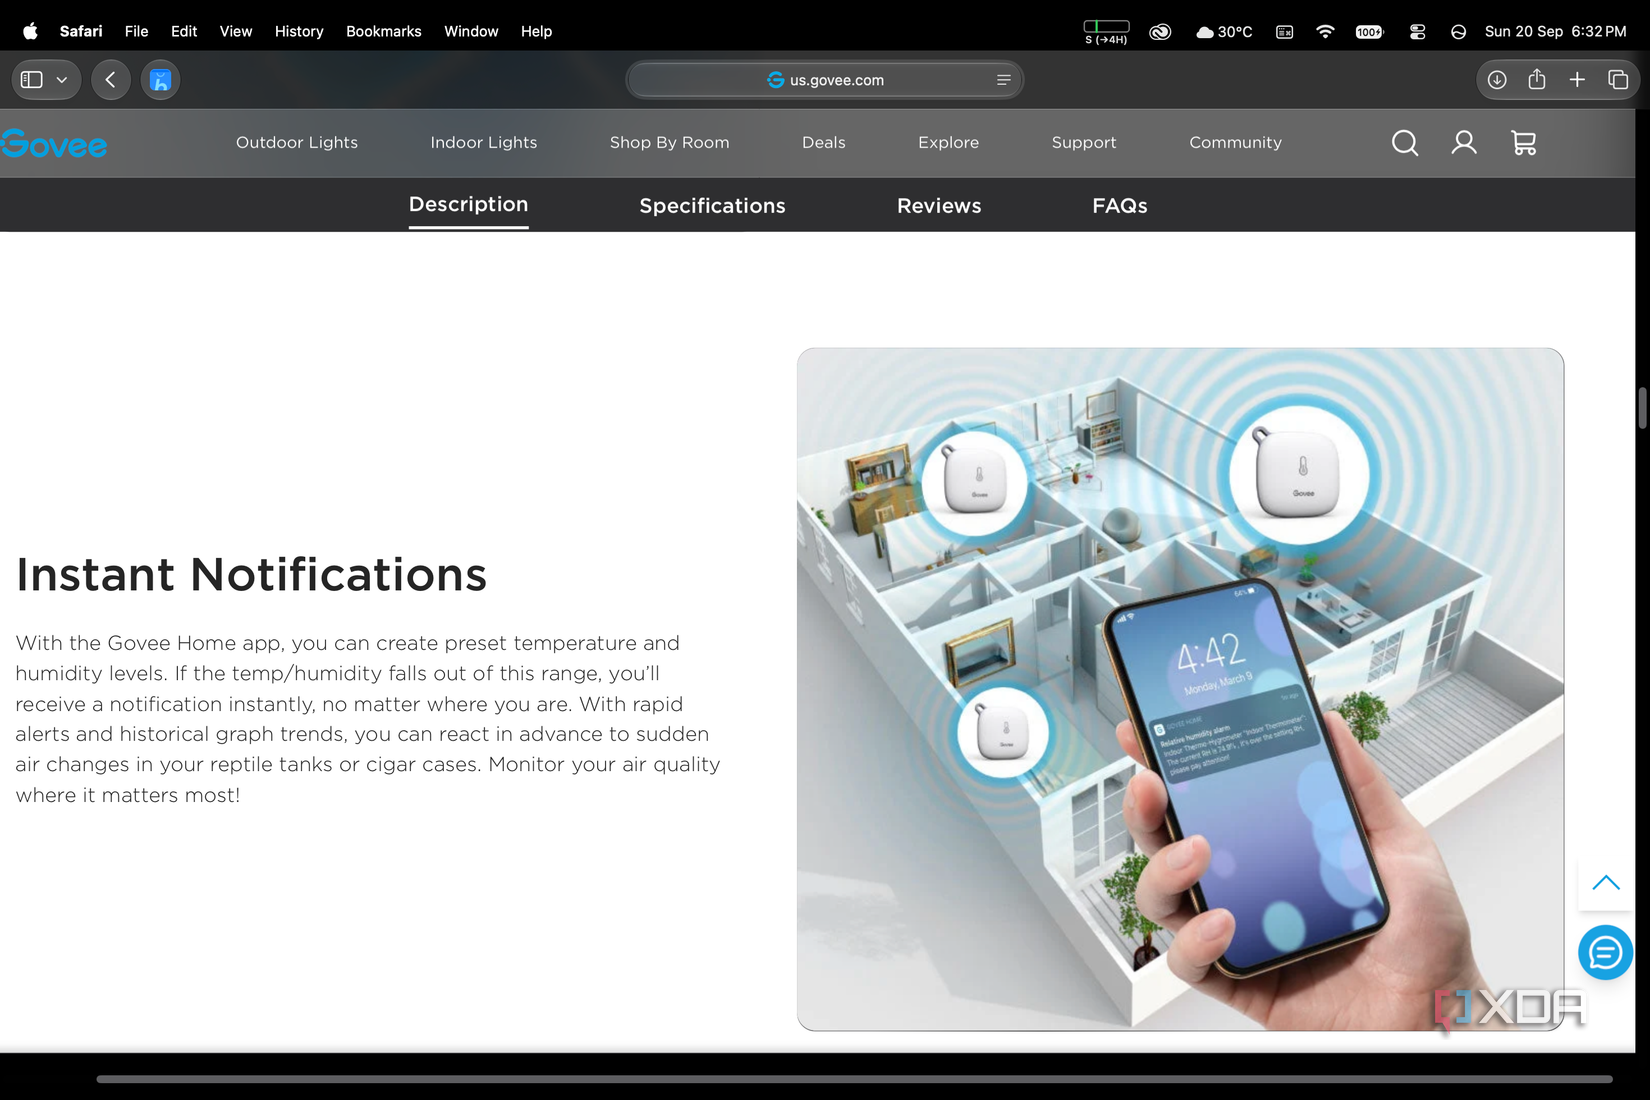Image resolution: width=1650 pixels, height=1100 pixels.
Task: Open the File menu
Action: click(x=137, y=31)
